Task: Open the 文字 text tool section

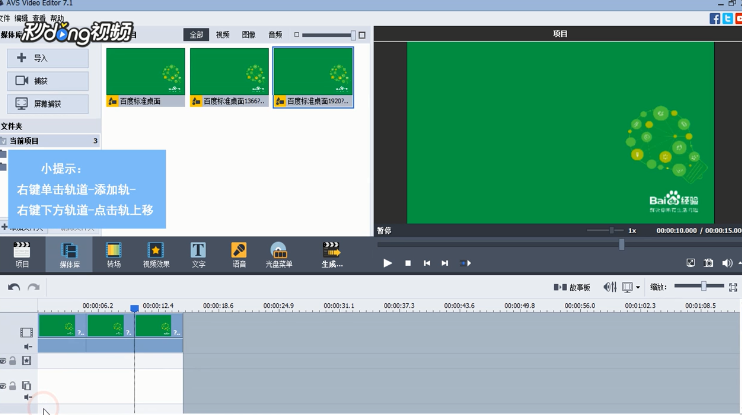Action: [x=198, y=255]
